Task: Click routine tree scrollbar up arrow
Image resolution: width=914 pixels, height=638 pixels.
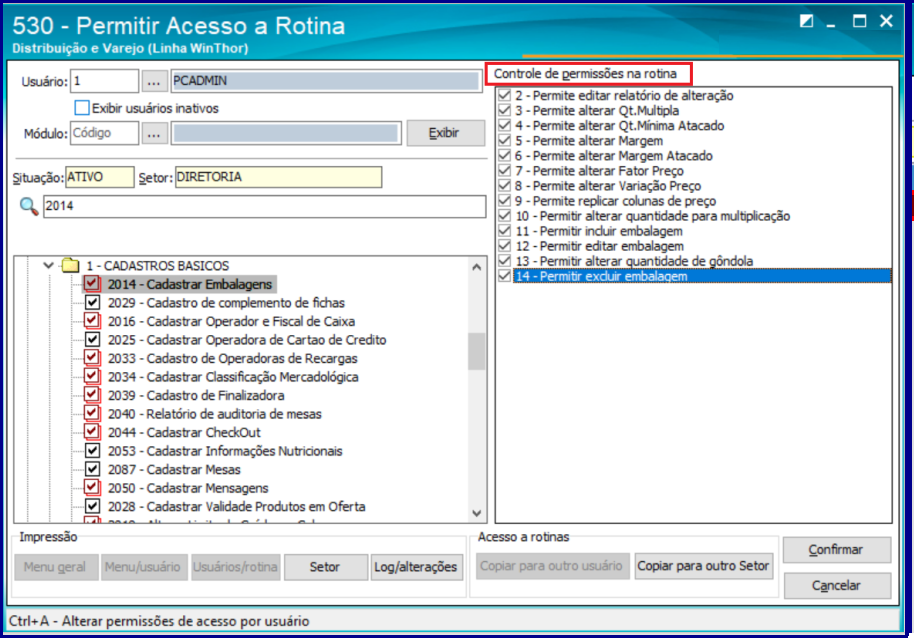Action: click(x=477, y=267)
